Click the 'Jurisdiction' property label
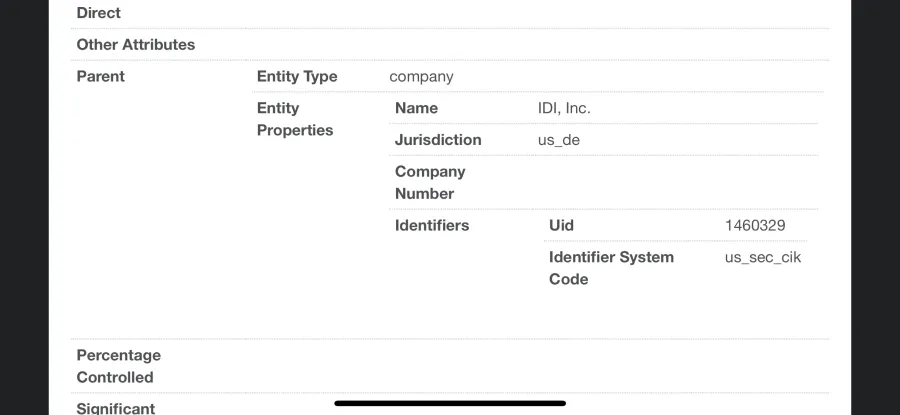 pos(438,139)
